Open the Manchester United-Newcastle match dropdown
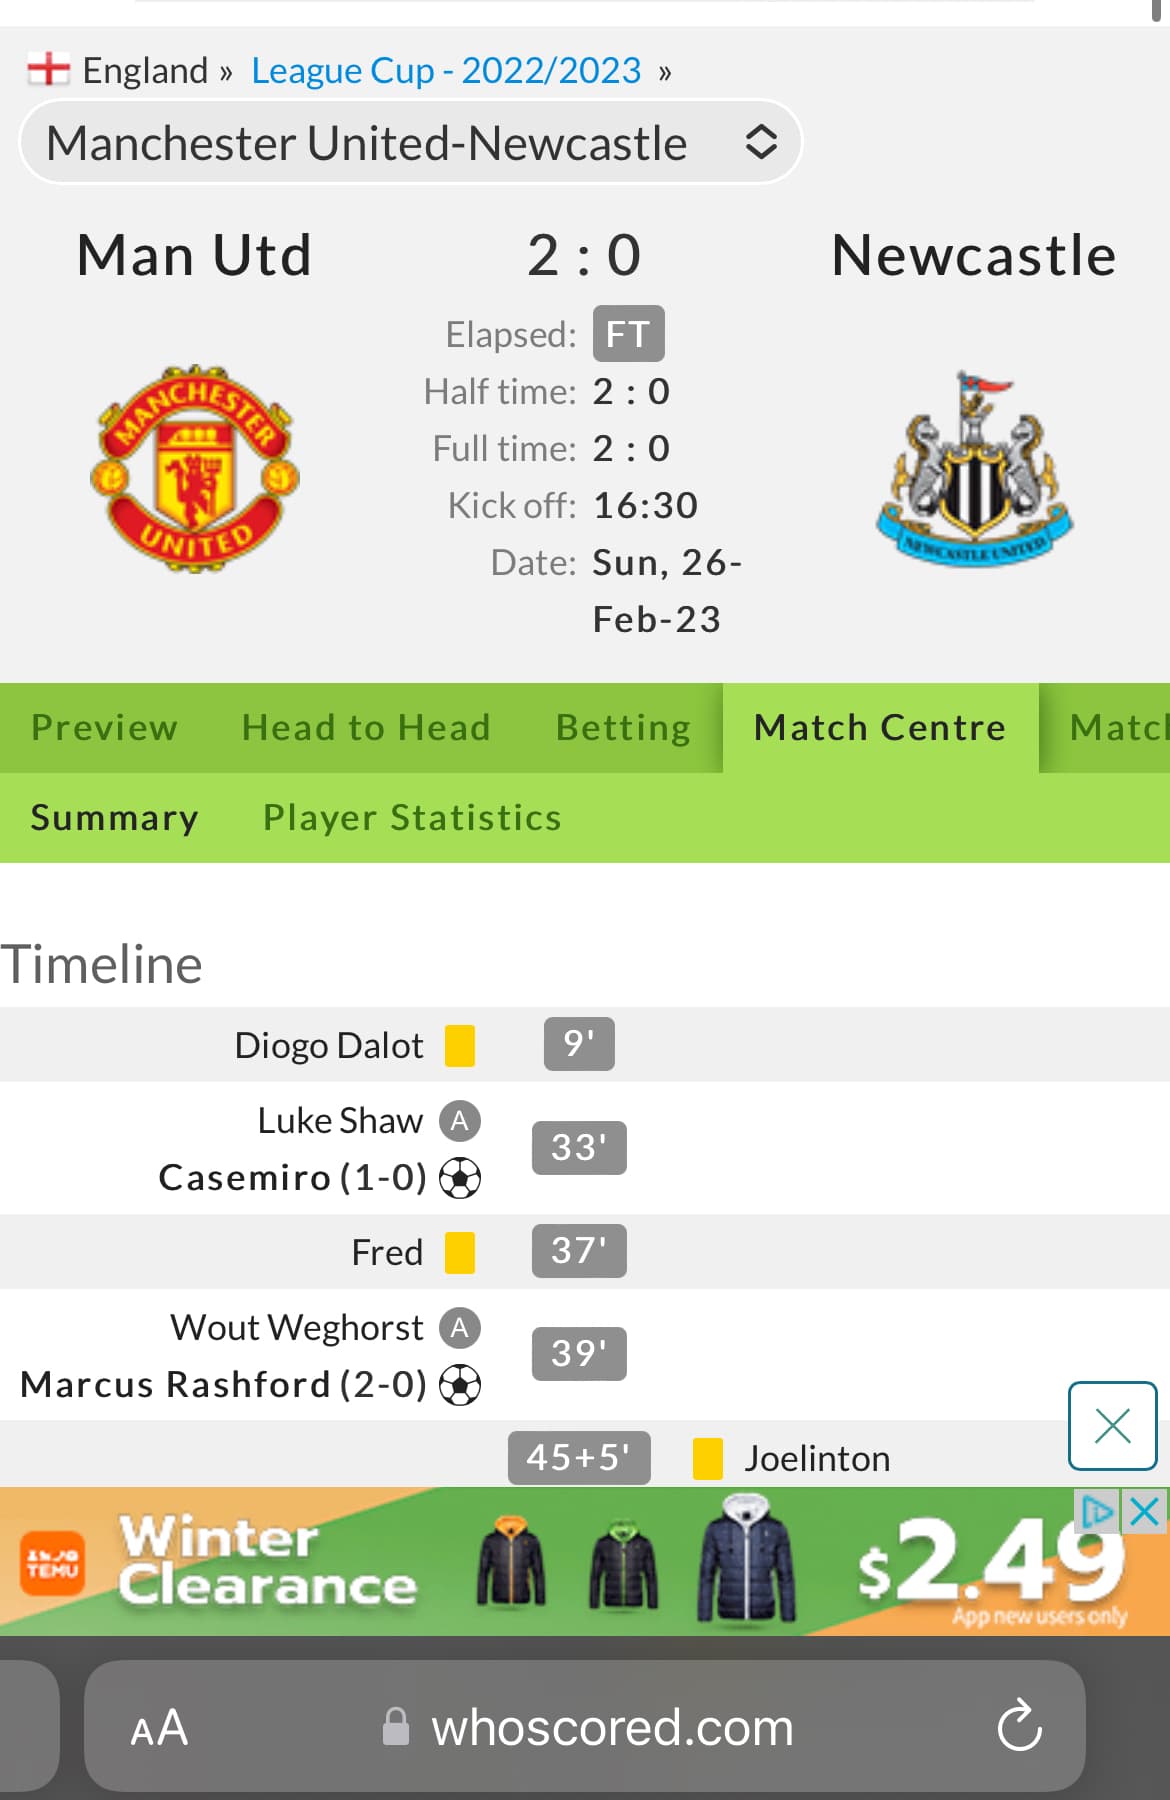The width and height of the screenshot is (1170, 1800). (x=410, y=142)
